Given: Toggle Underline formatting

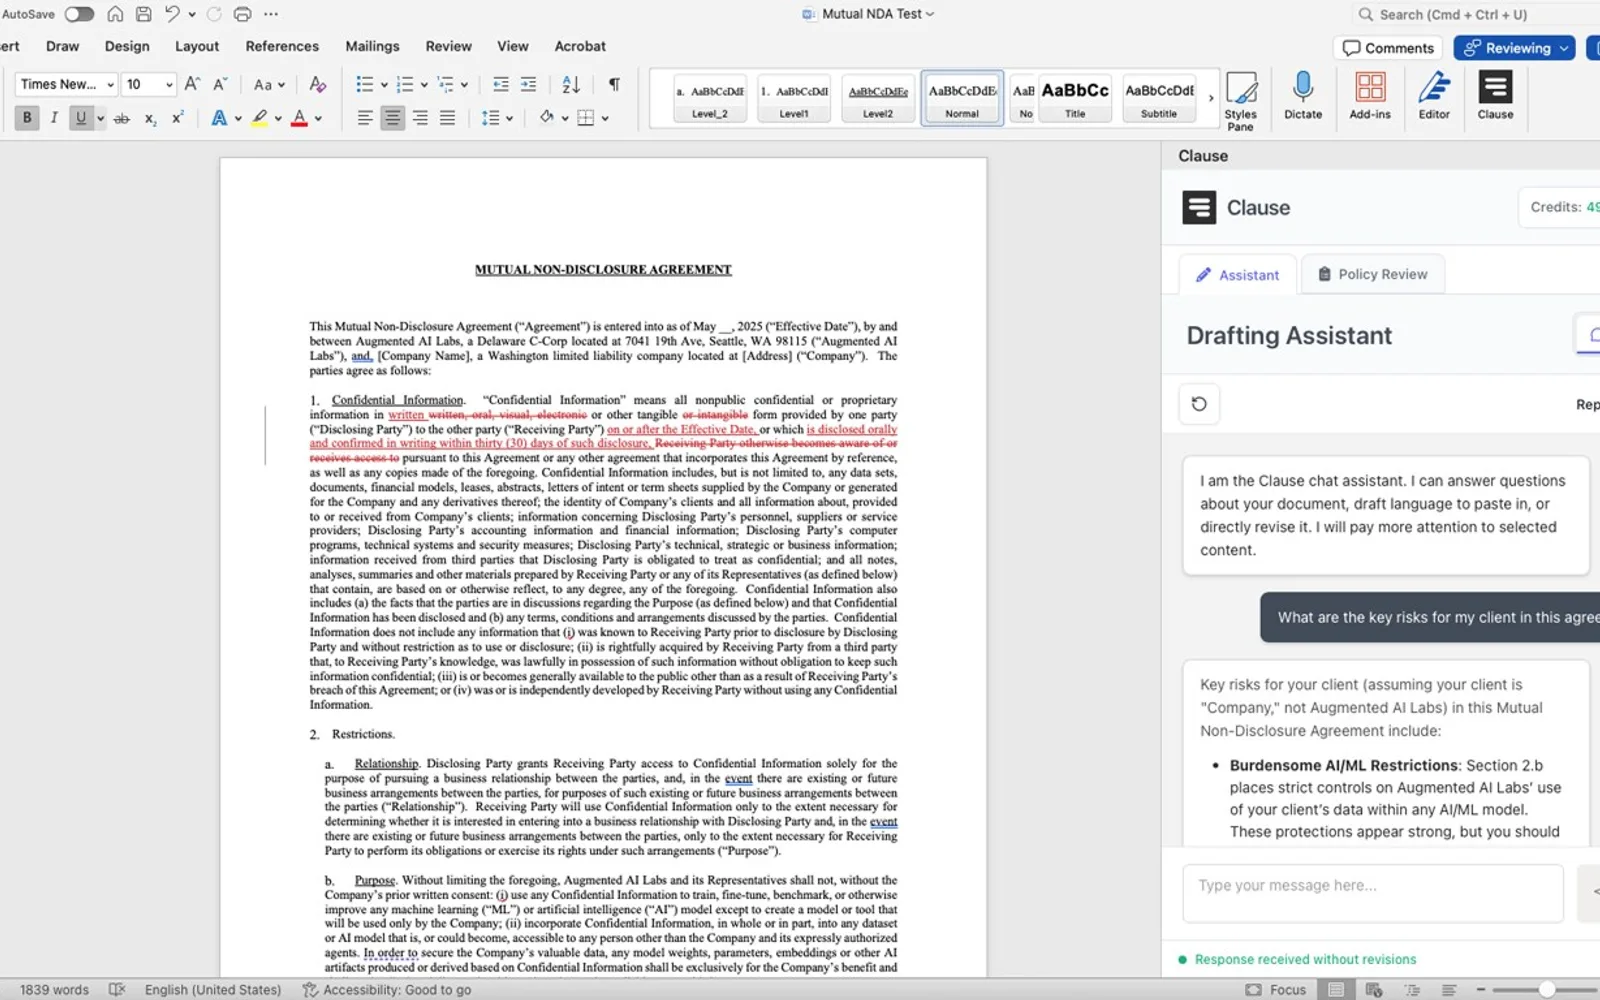Looking at the screenshot, I should coord(81,117).
